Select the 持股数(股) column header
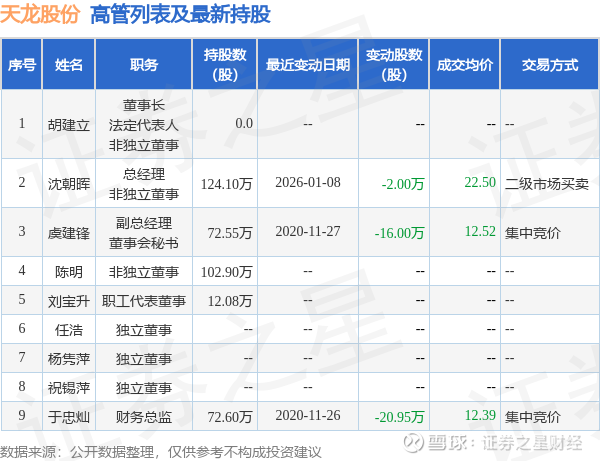 [225, 64]
